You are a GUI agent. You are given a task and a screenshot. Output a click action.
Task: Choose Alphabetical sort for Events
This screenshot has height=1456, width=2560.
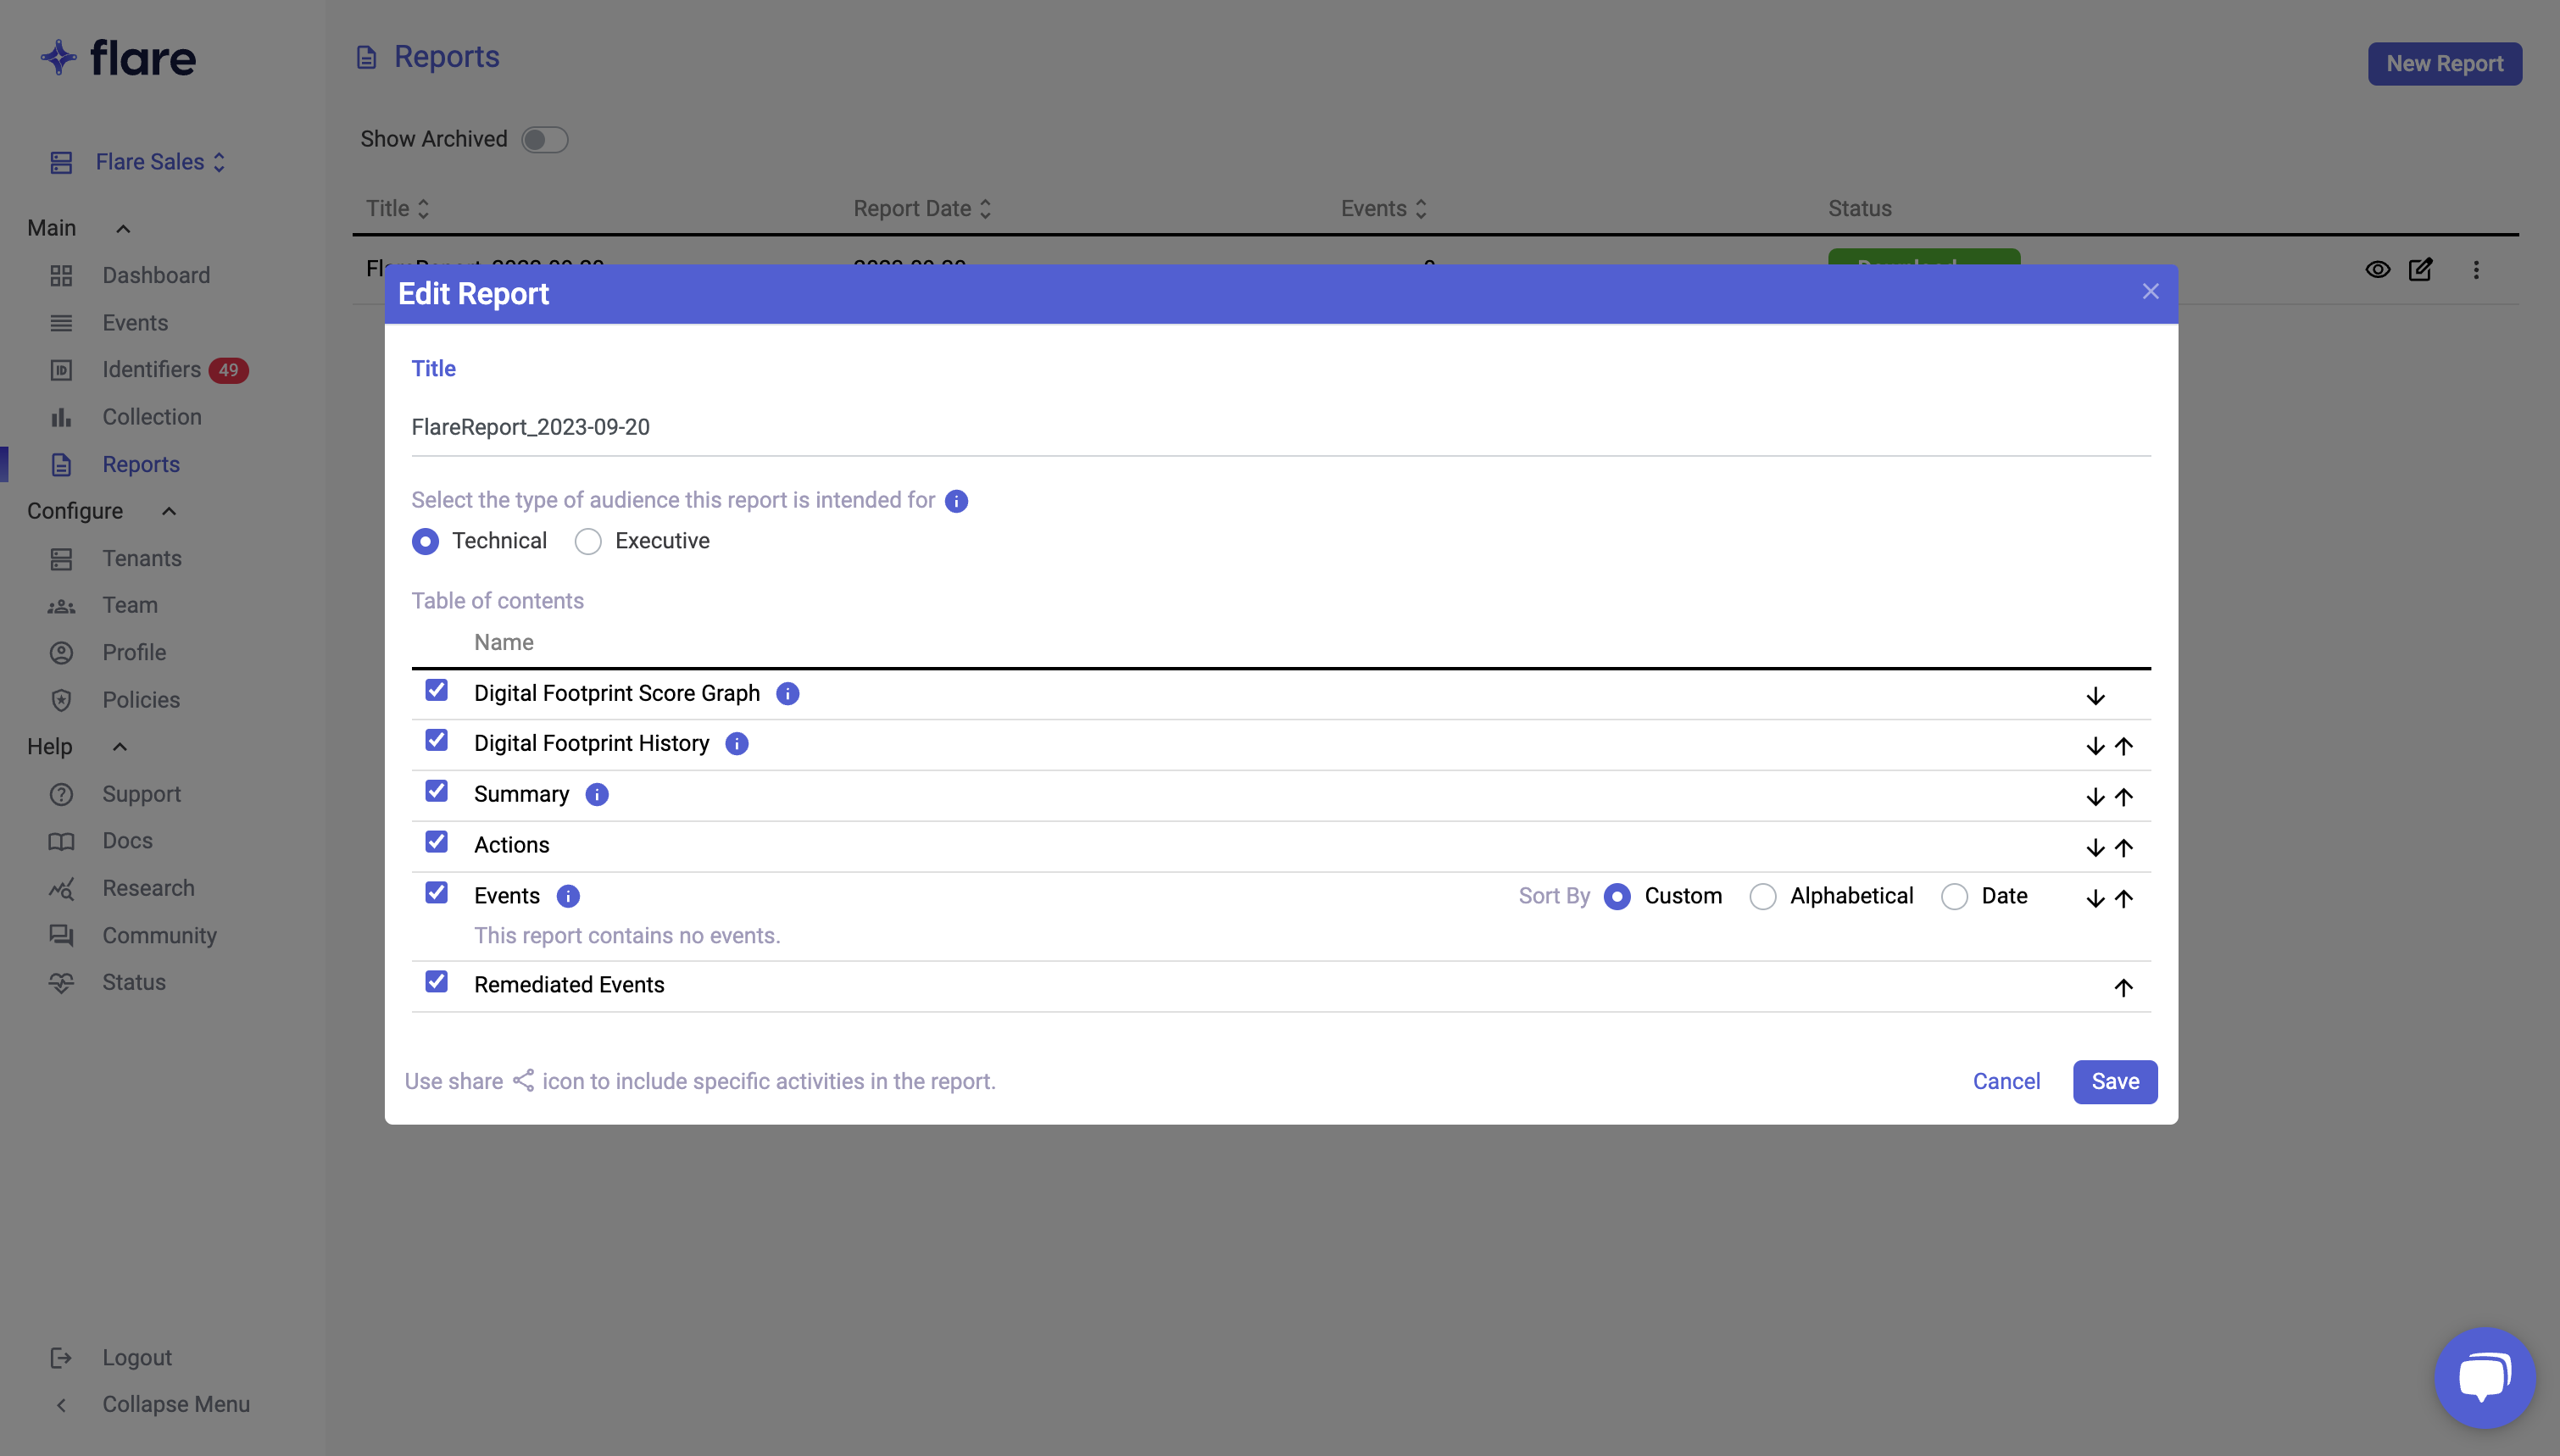coord(1763,897)
